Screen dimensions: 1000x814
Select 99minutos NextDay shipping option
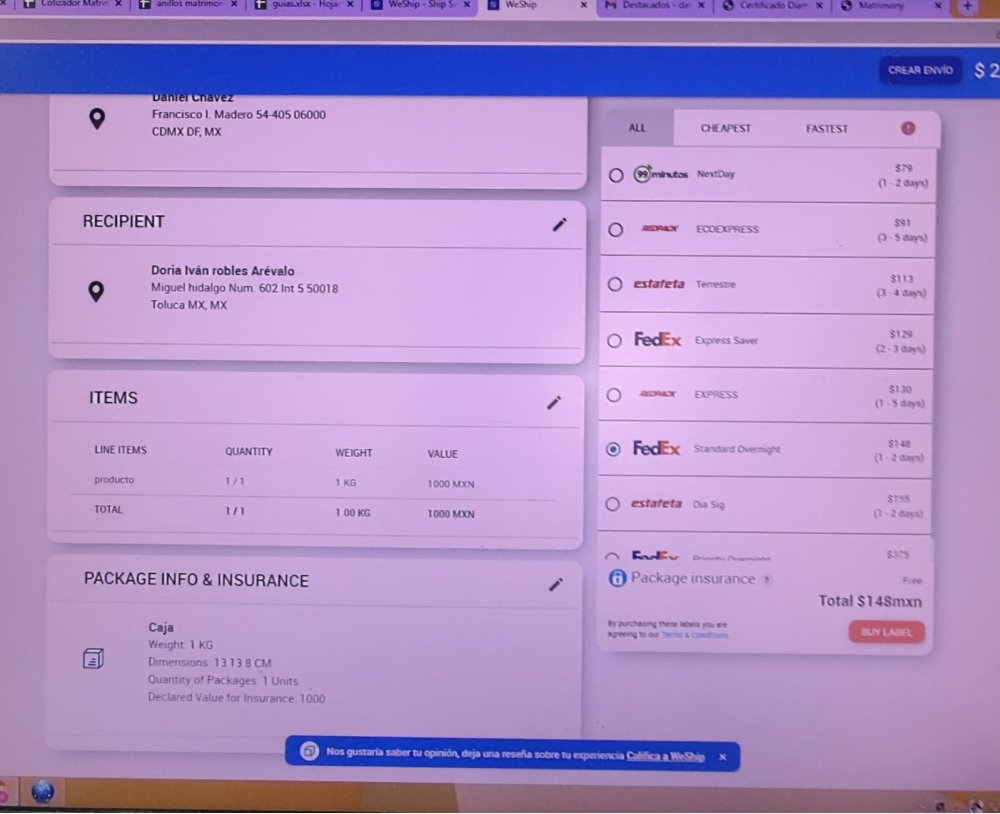coord(616,175)
